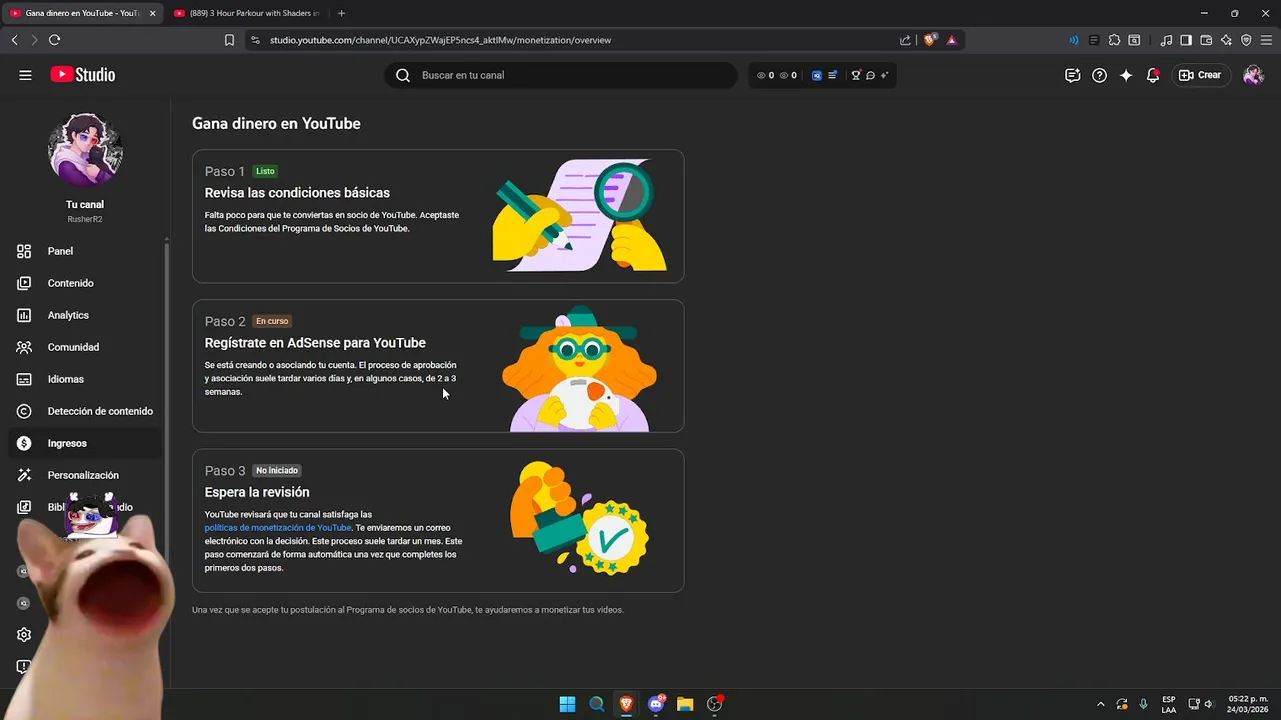The height and width of the screenshot is (720, 1281).
Task: Click the trophy icon in the extension bar
Action: 856,75
